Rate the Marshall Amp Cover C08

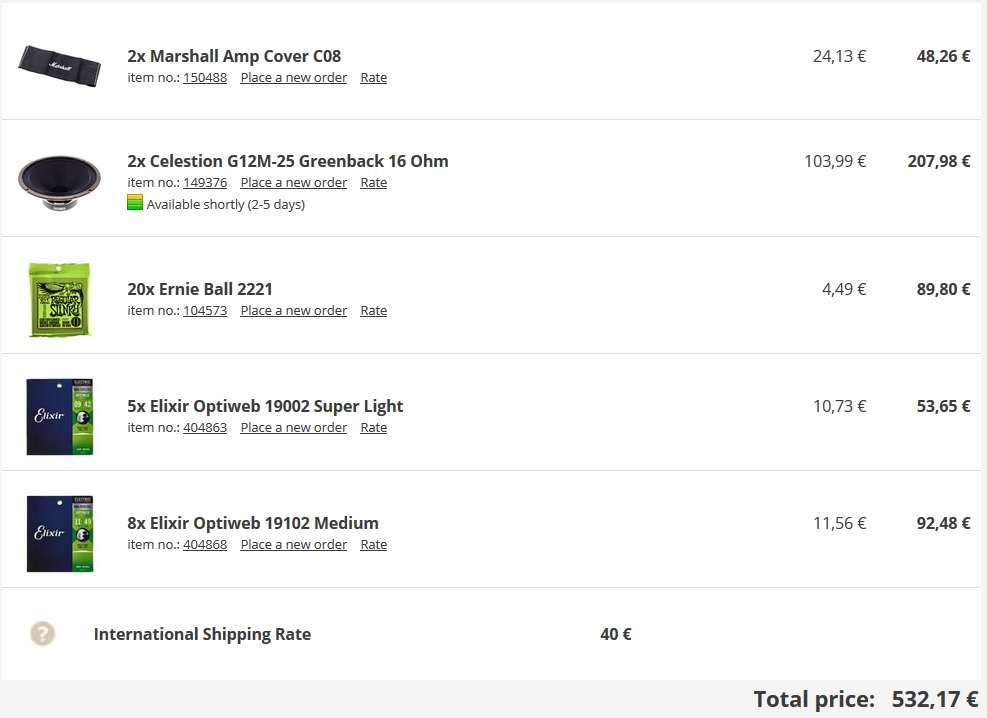click(373, 78)
